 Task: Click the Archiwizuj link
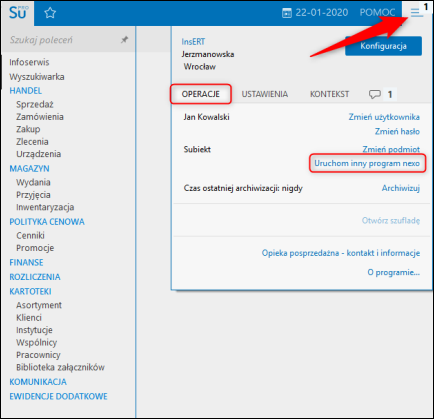click(401, 188)
